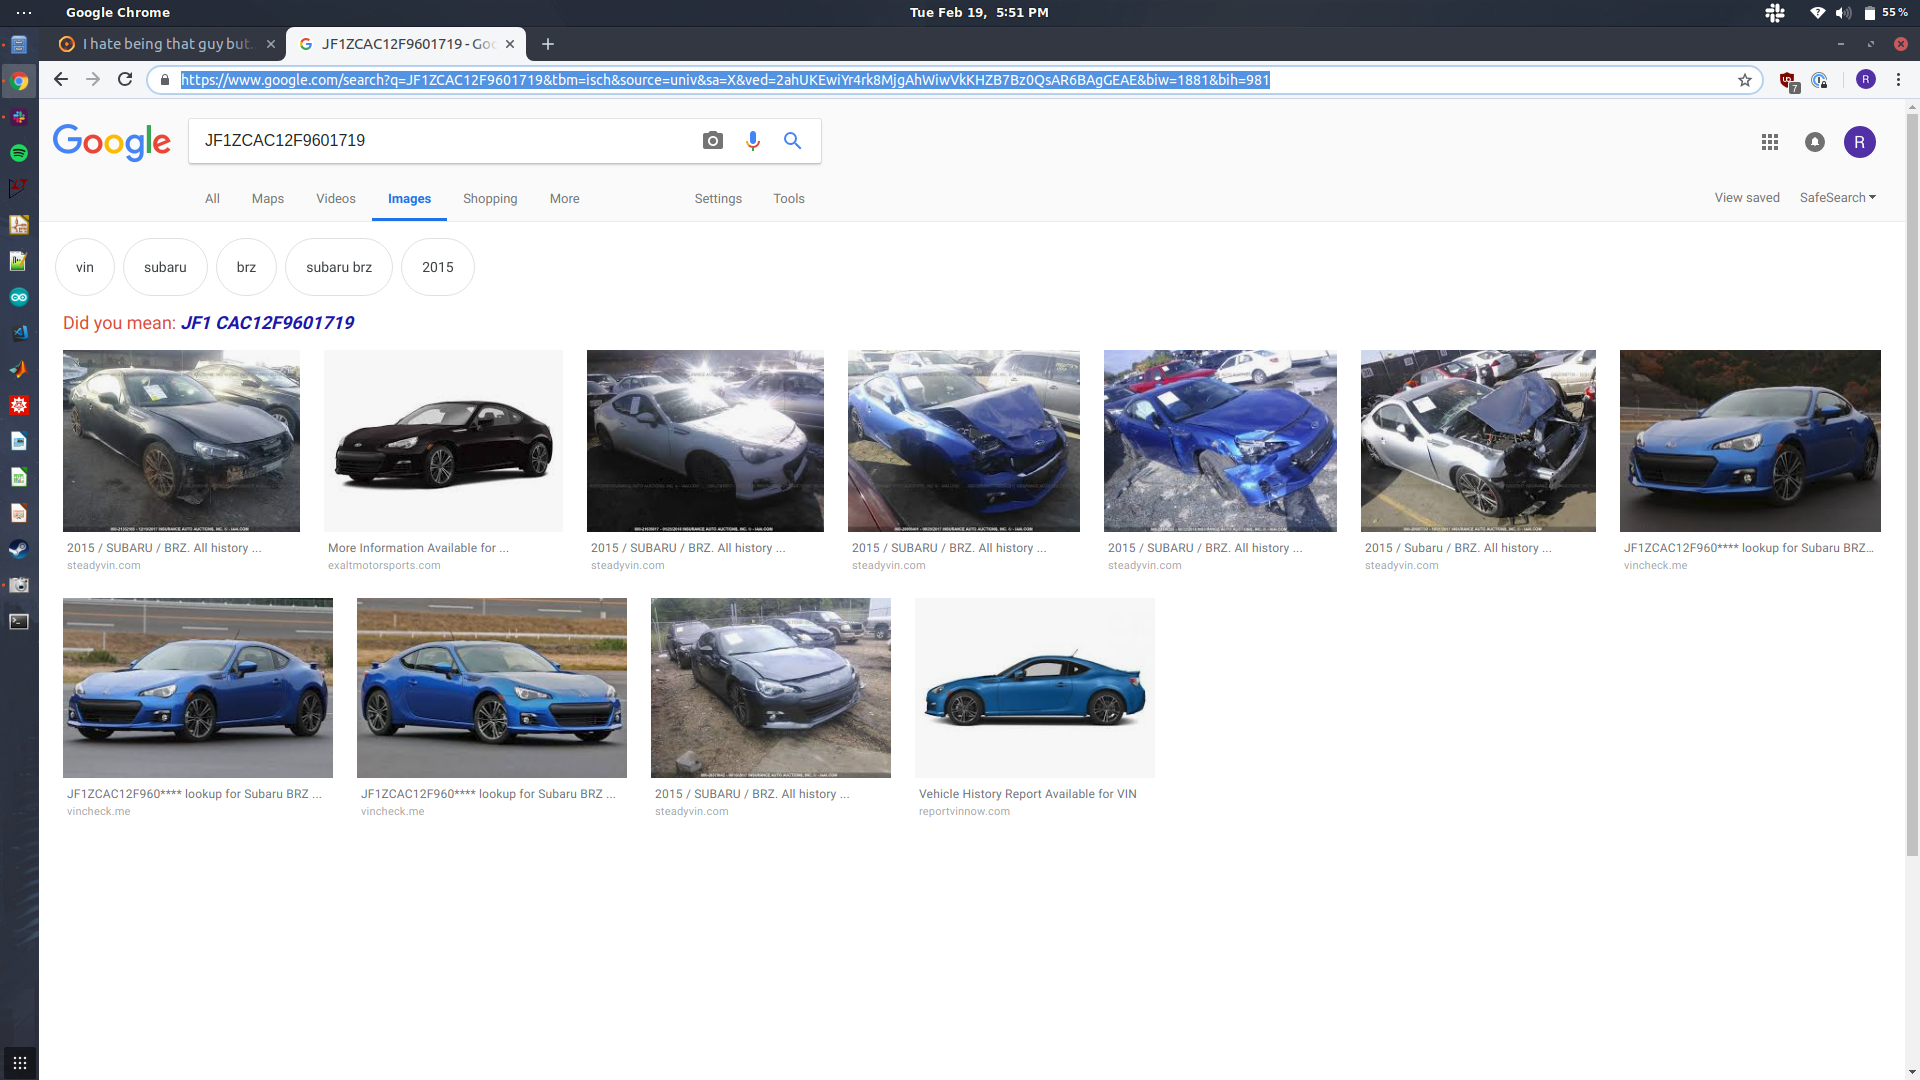Click the browser back arrow
Screen dimensions: 1920x1080
tap(61, 79)
